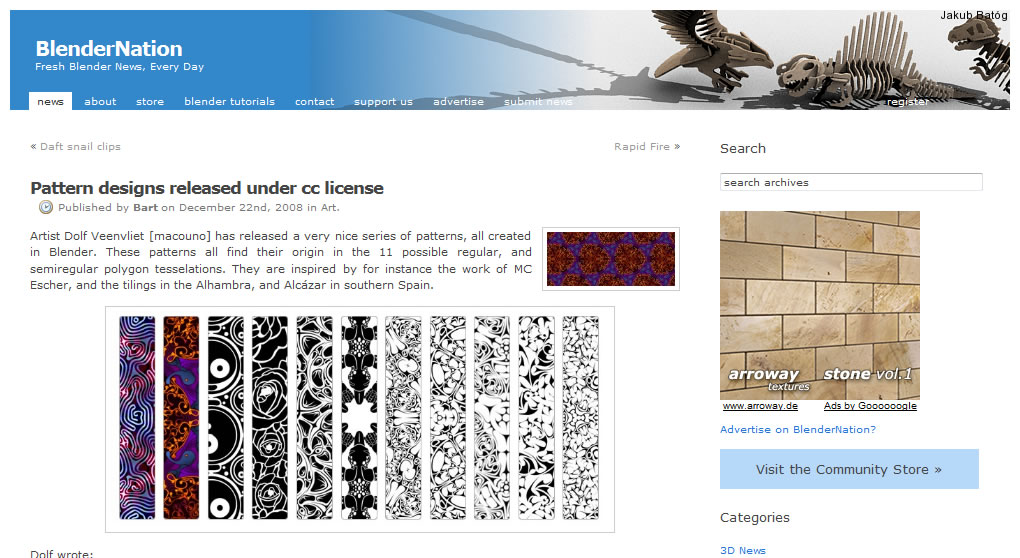Open the kaleidoscope pattern thumbnail

(x=611, y=259)
